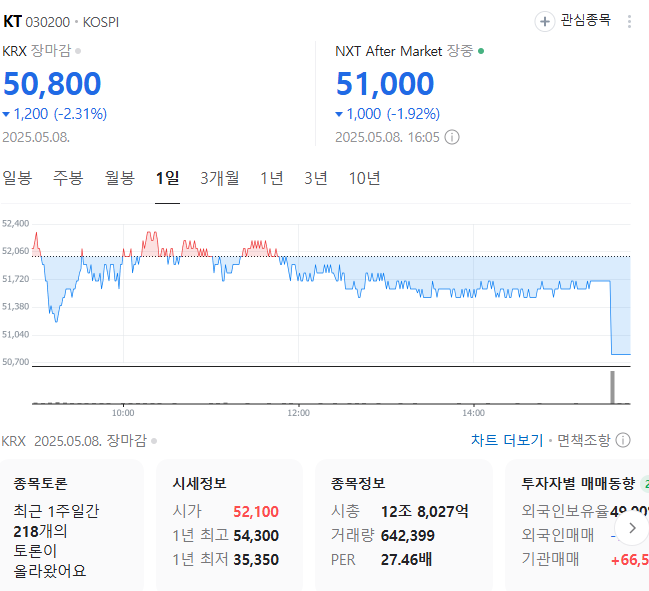The height and width of the screenshot is (591, 649).
Task: Open the three-dot more options menu
Action: [x=629, y=22]
